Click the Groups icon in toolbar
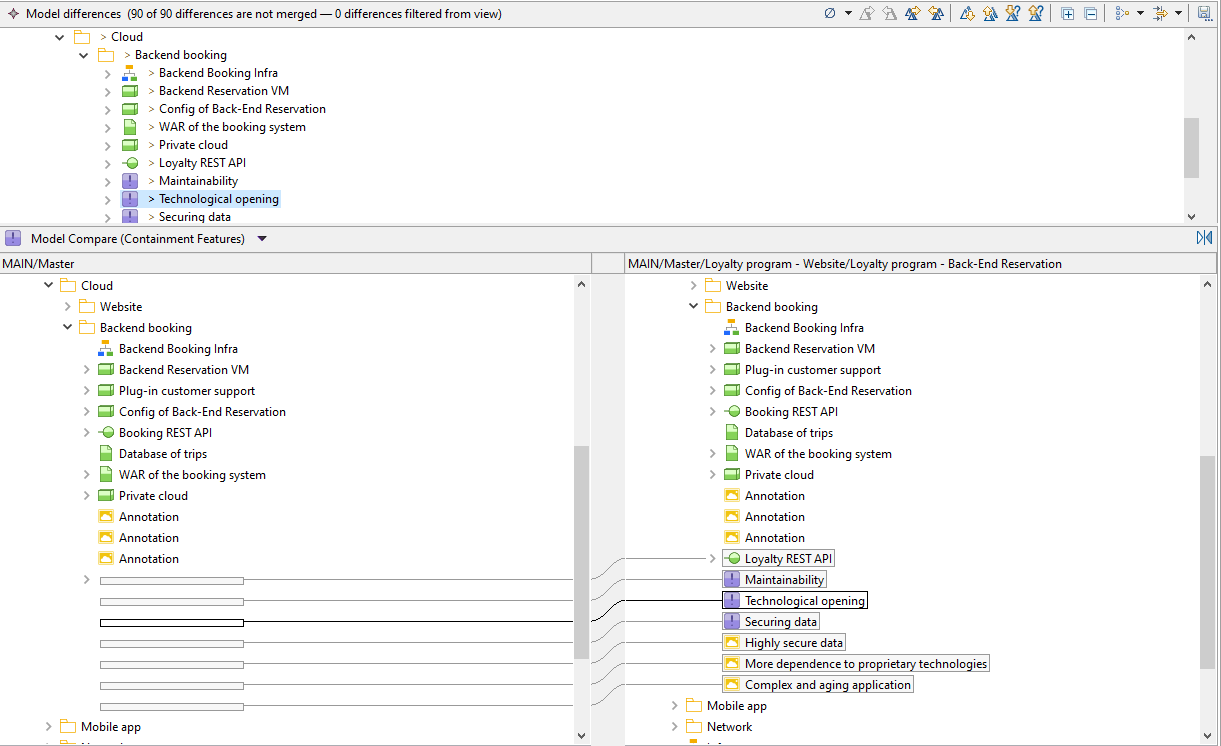The image size is (1221, 746). pyautogui.click(x=1122, y=14)
